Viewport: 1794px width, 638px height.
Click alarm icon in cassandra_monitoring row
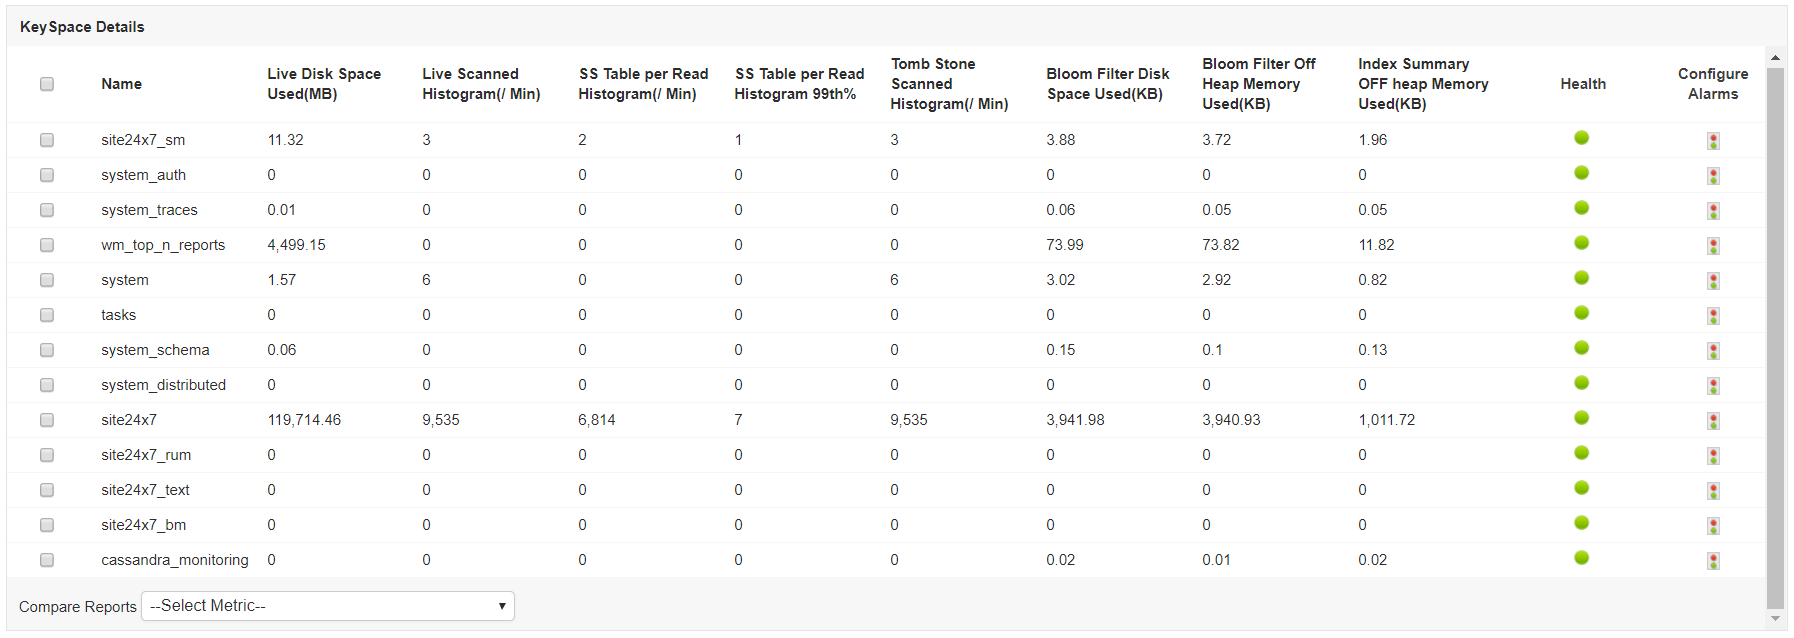(1713, 561)
